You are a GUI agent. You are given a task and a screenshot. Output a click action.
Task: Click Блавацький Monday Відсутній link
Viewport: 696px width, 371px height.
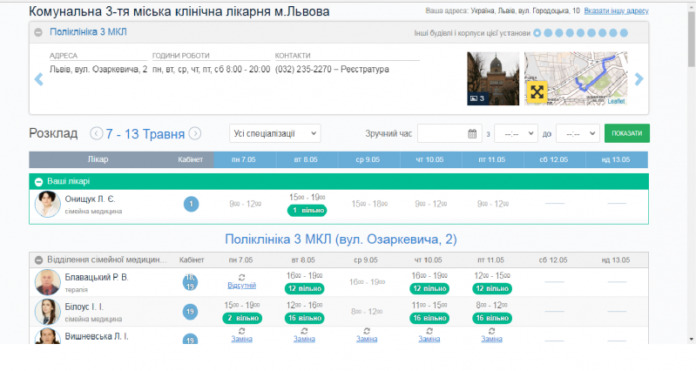241,285
